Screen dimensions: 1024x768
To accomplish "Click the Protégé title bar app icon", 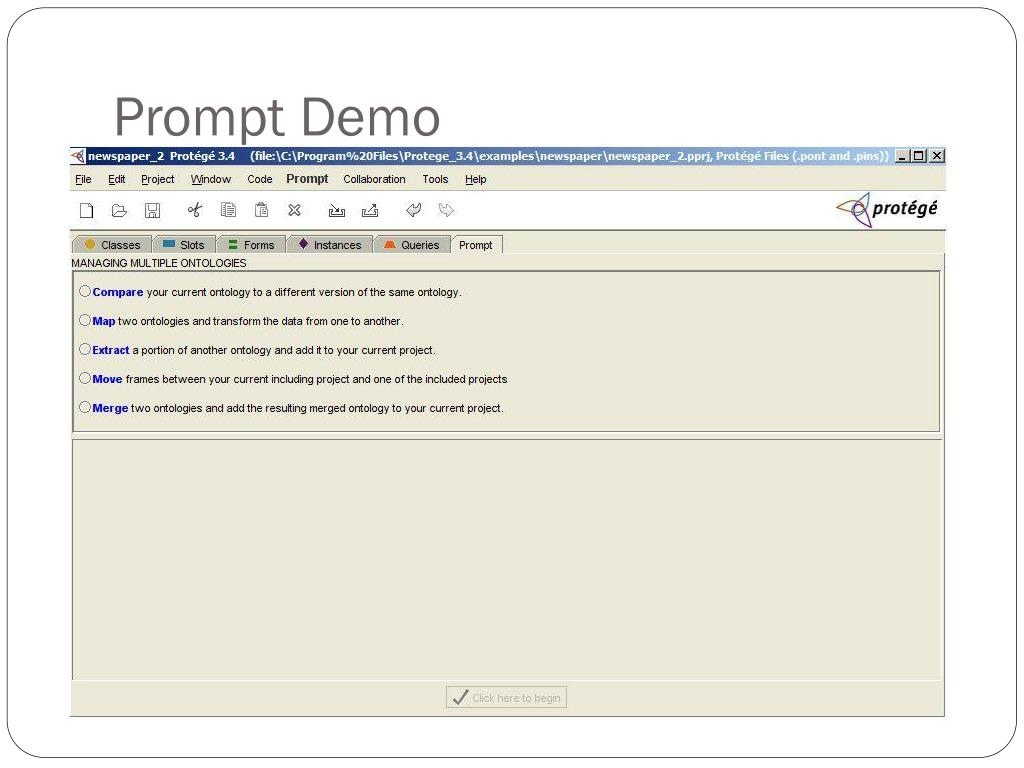I will [78, 156].
